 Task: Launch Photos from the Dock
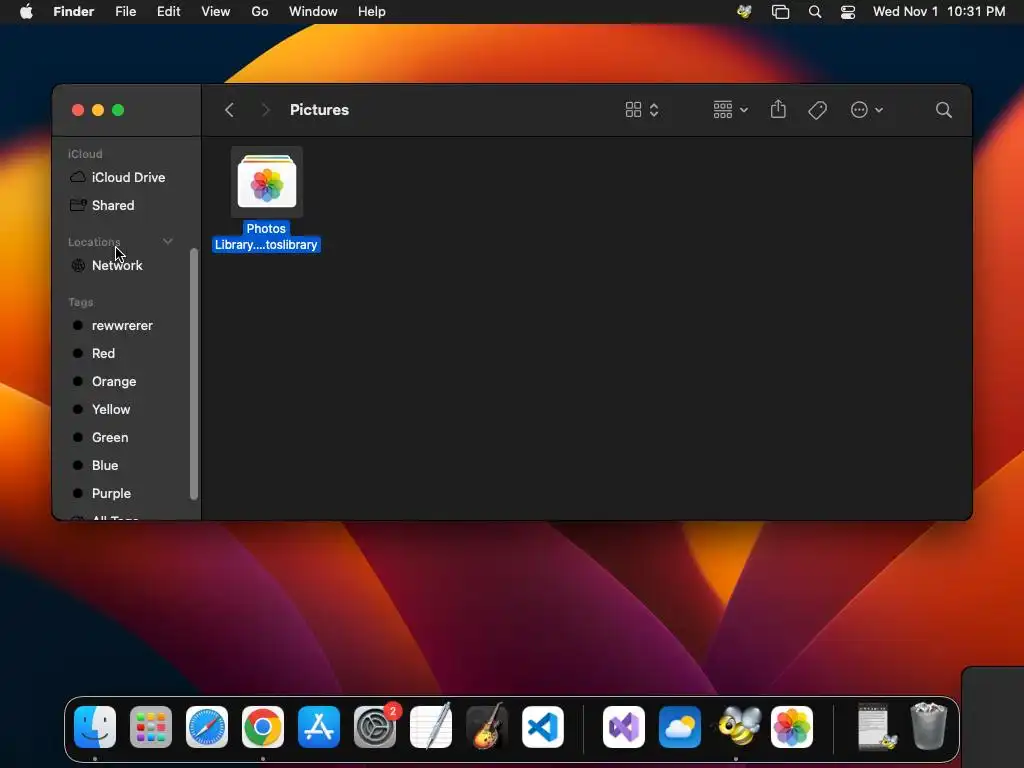[x=792, y=727]
